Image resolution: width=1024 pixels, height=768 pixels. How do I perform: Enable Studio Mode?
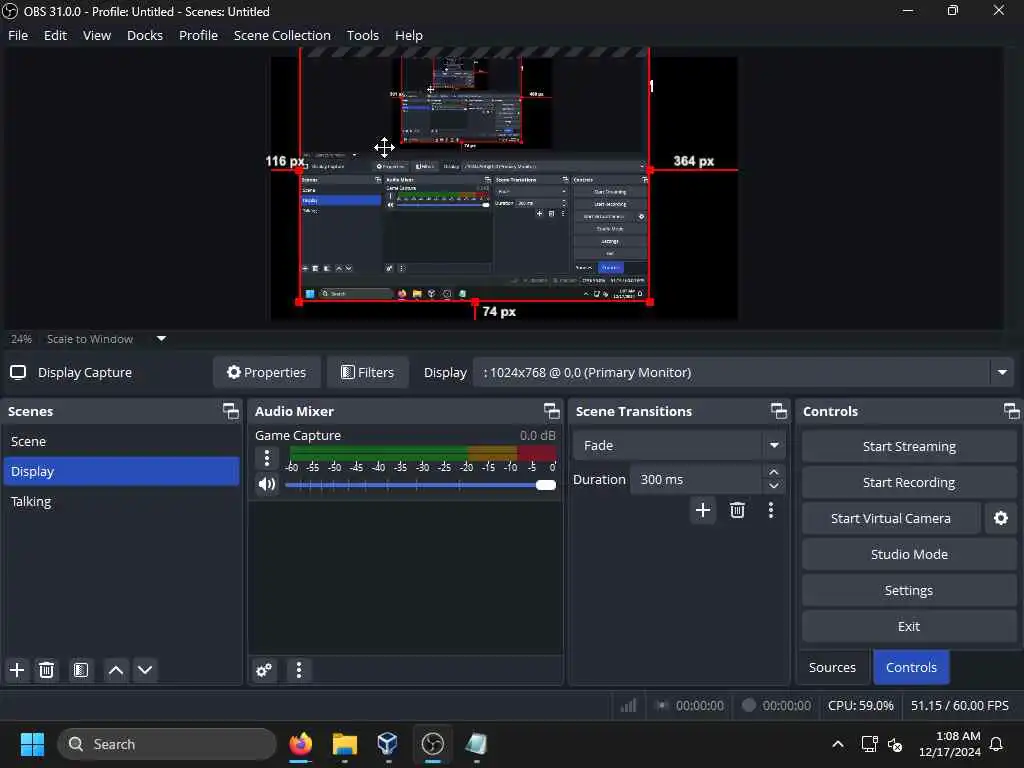[909, 554]
